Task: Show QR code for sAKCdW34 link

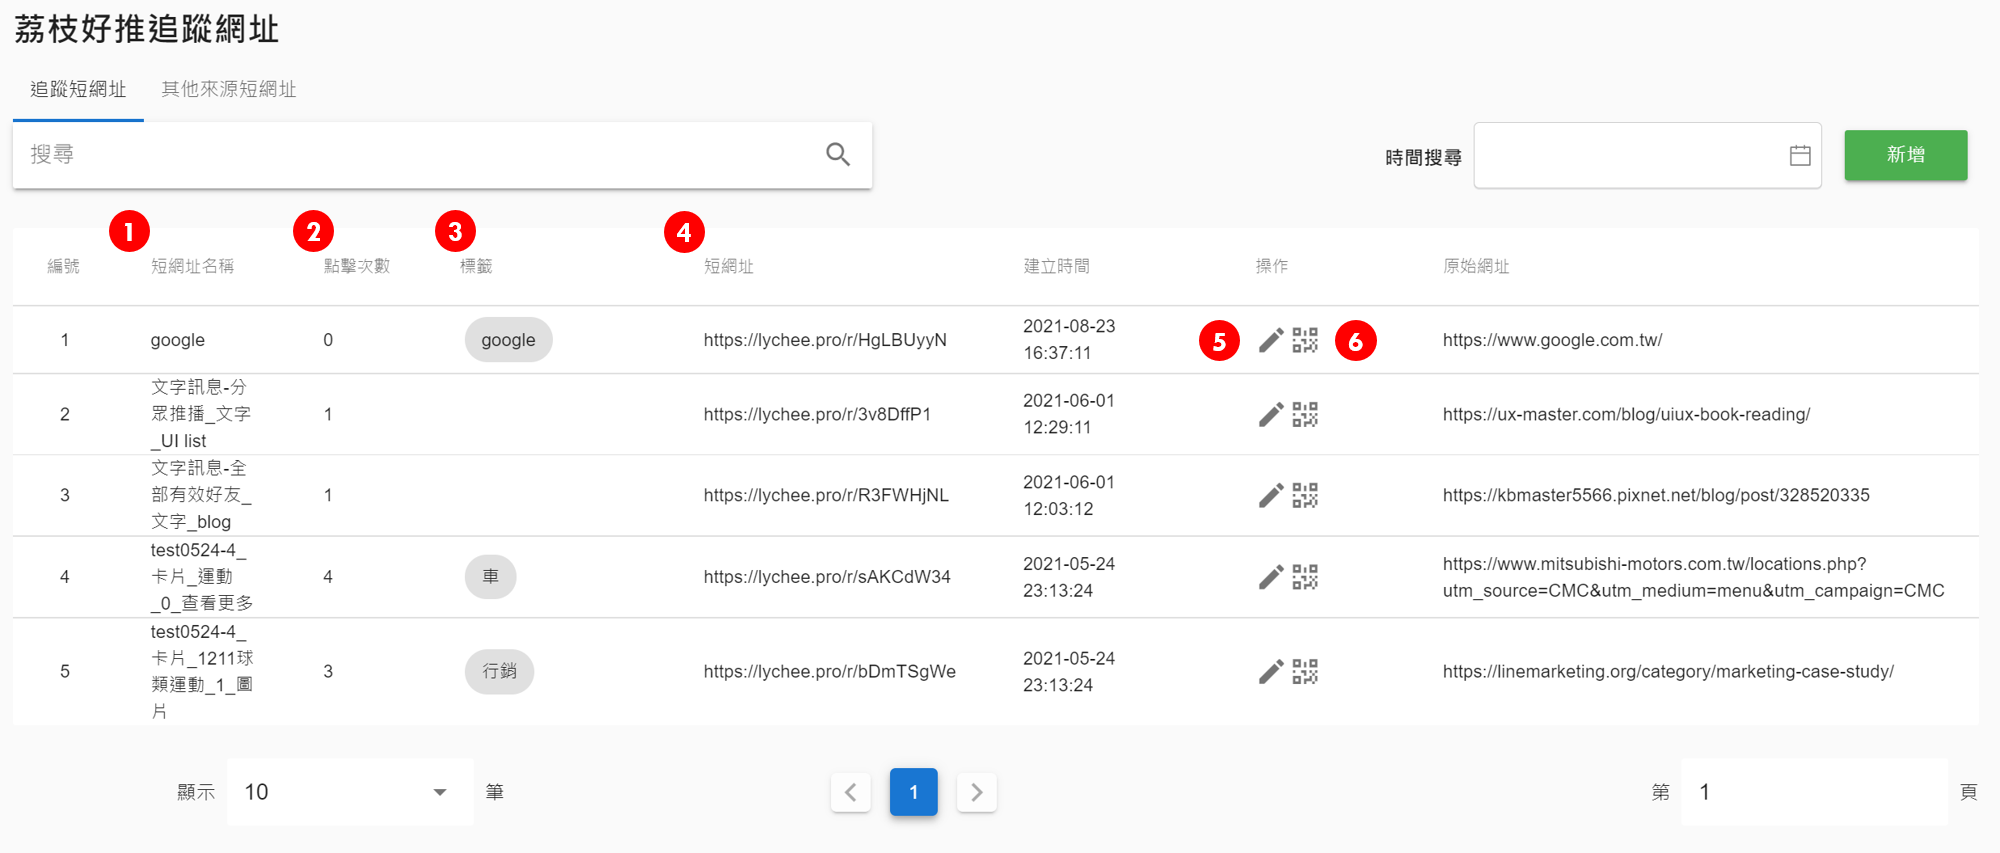Action: pyautogui.click(x=1305, y=577)
